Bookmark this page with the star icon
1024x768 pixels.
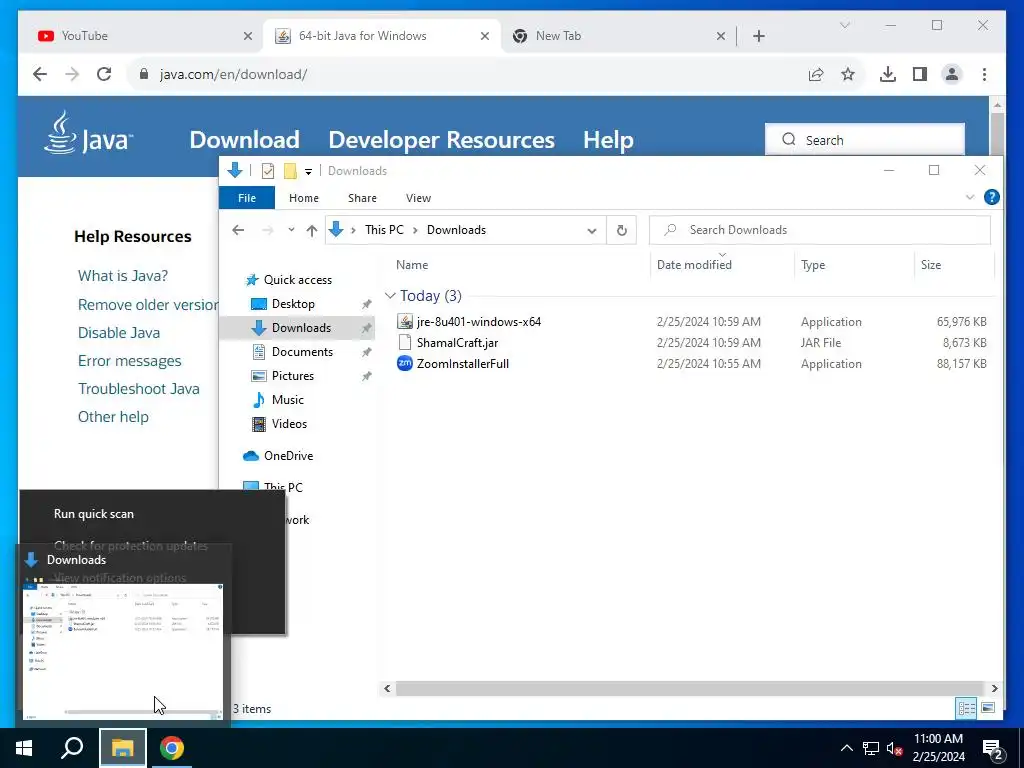848,74
